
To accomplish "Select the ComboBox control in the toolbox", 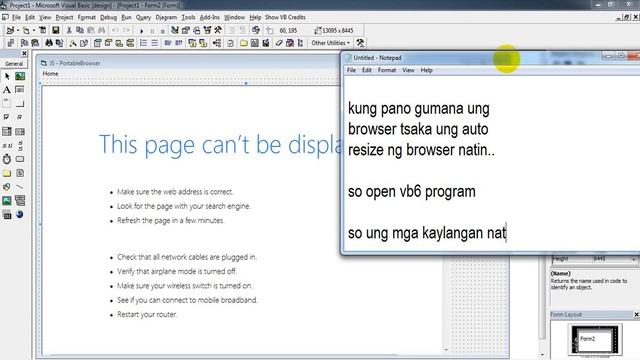I will [x=7, y=131].
